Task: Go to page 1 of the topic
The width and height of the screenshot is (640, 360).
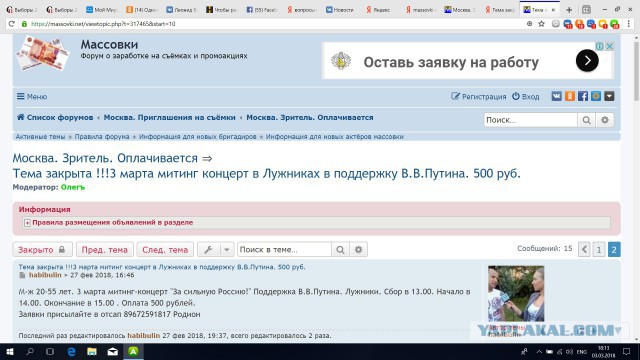Action: point(599,249)
